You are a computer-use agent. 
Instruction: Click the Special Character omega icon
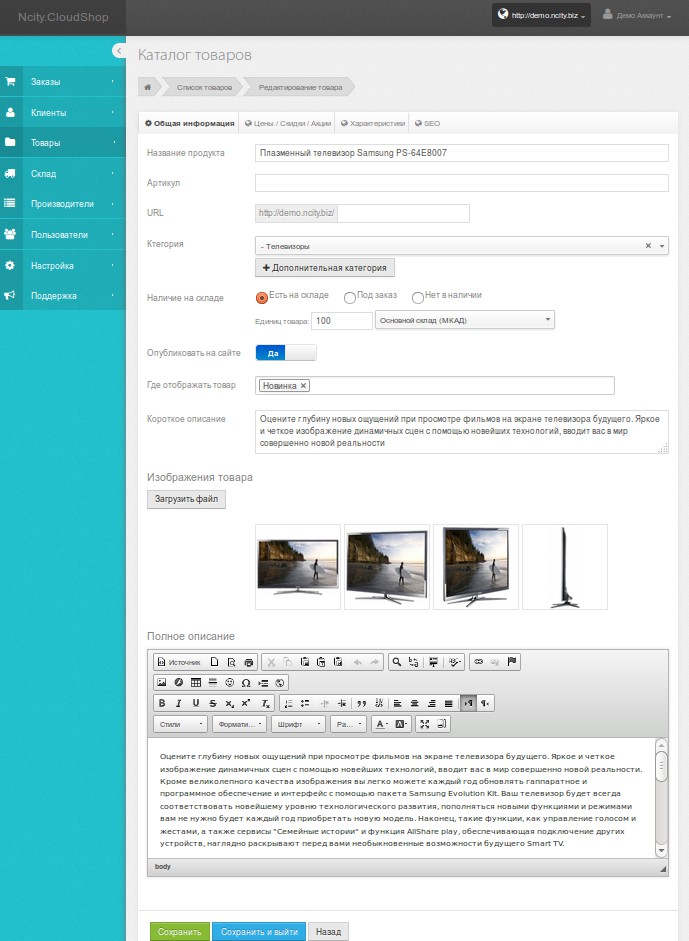coord(246,682)
